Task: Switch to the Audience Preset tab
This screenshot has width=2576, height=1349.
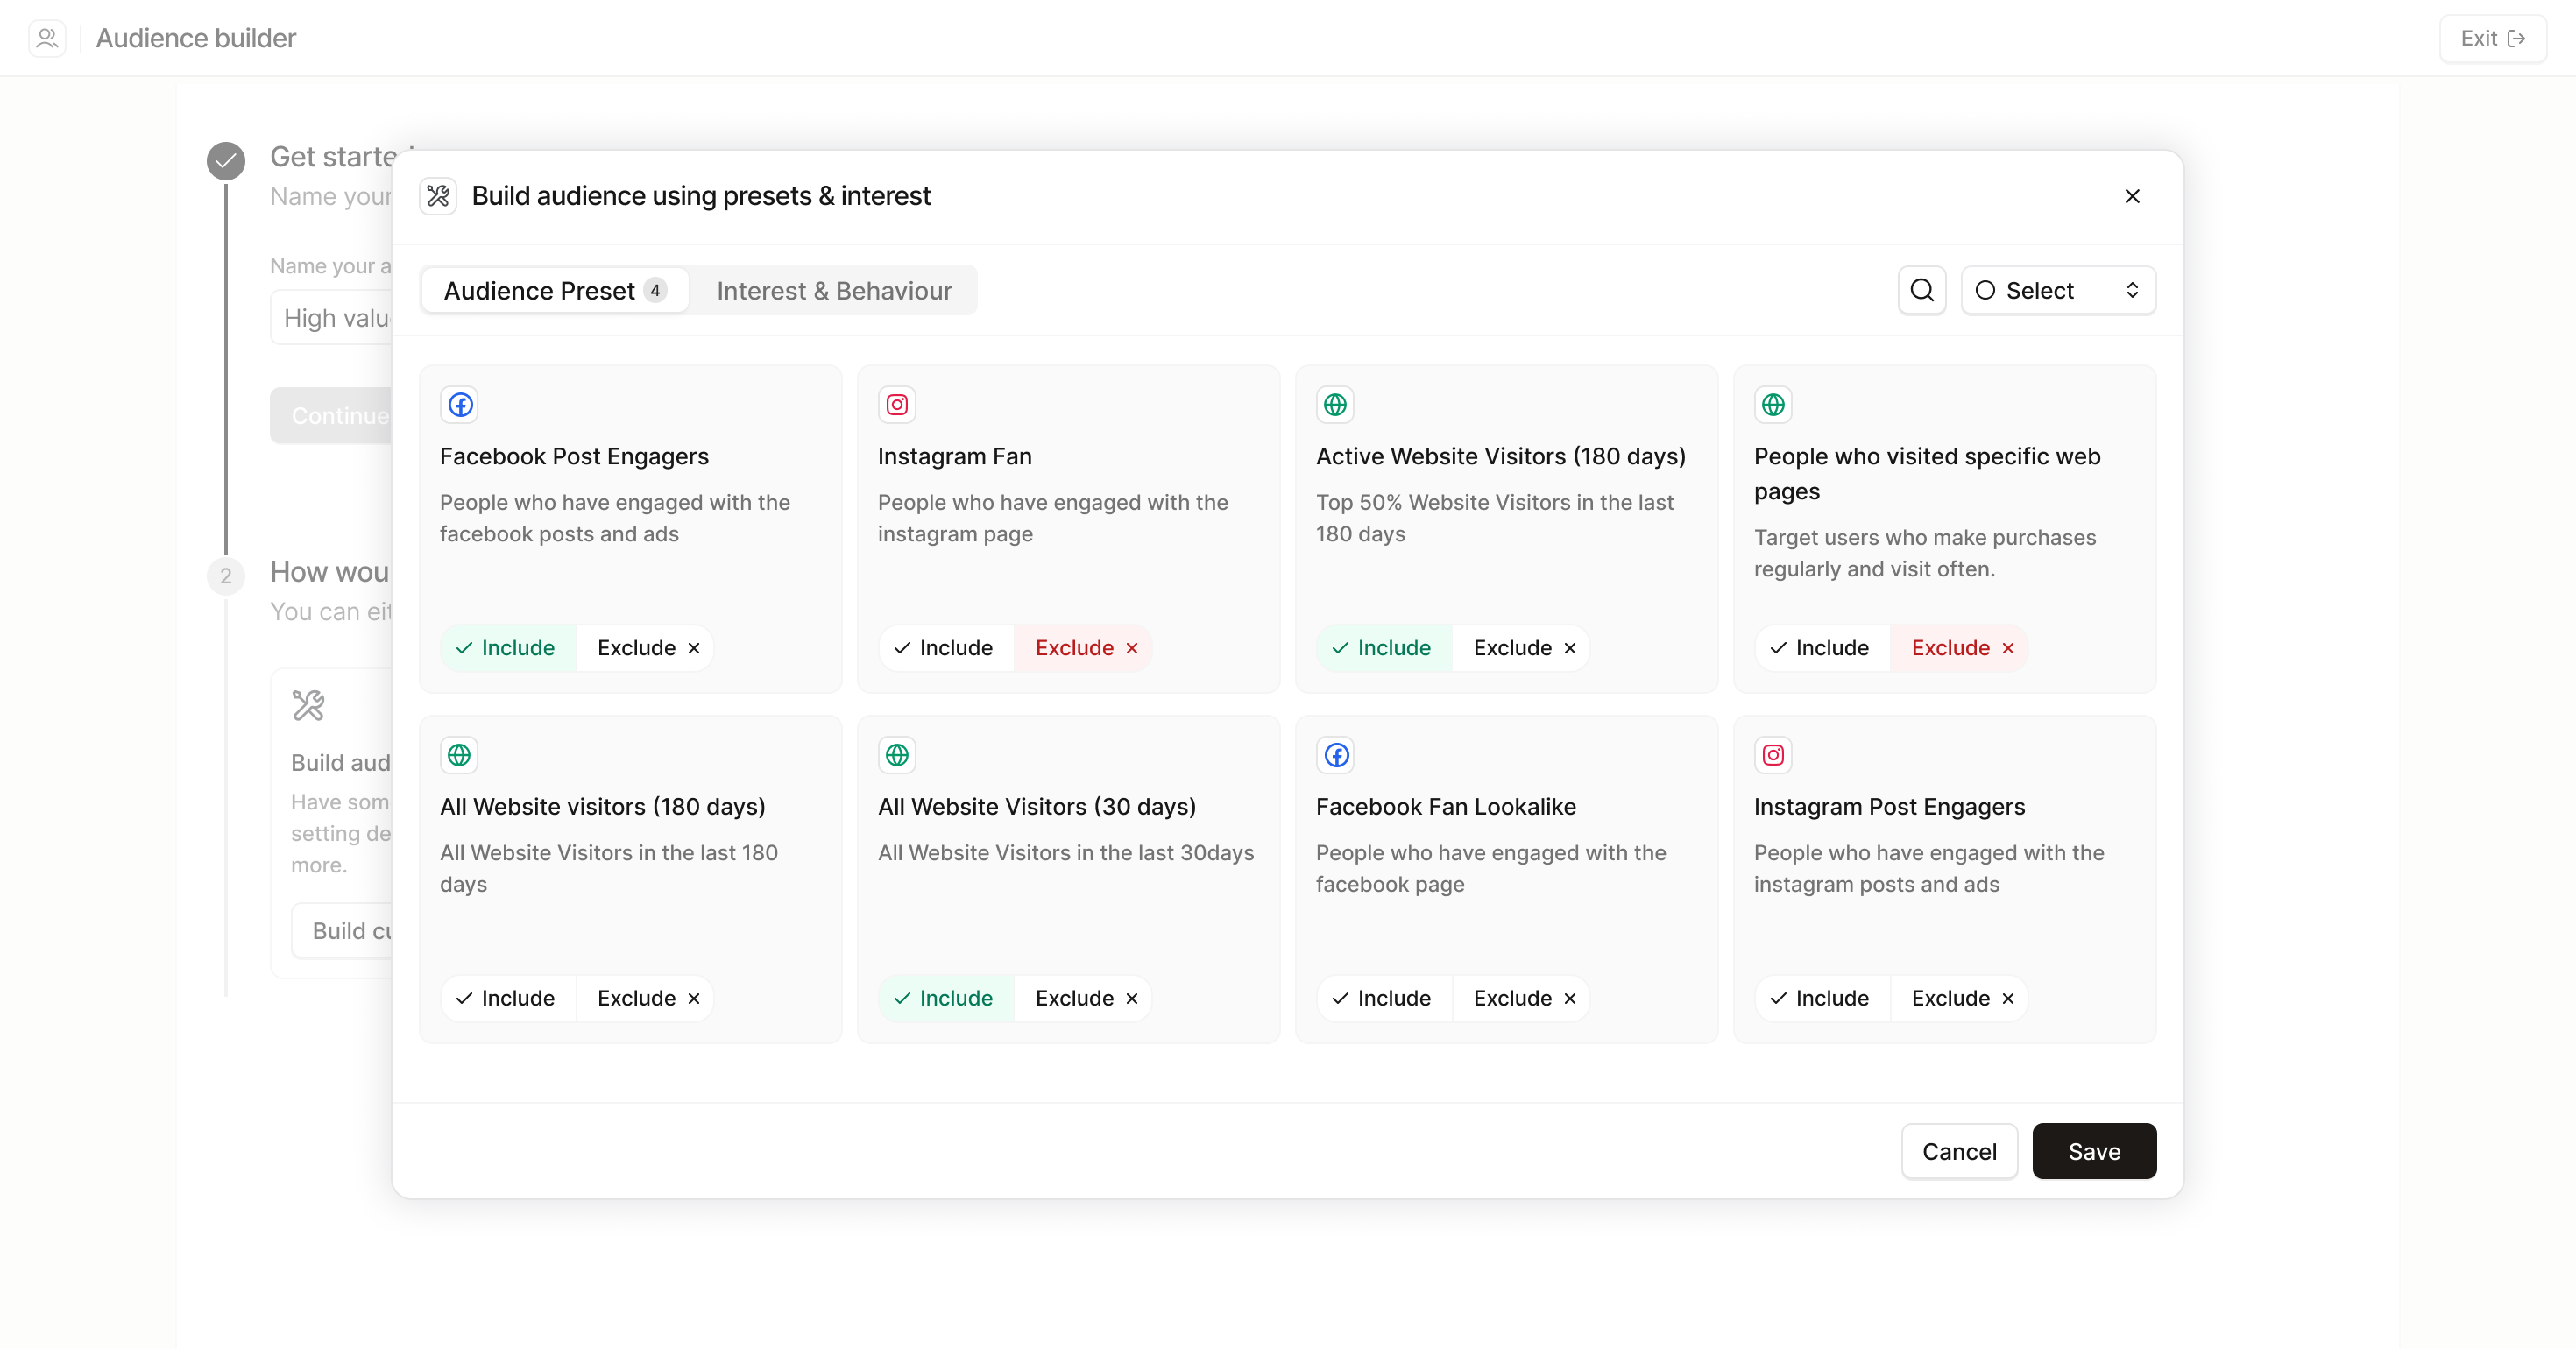Action: click(x=555, y=290)
